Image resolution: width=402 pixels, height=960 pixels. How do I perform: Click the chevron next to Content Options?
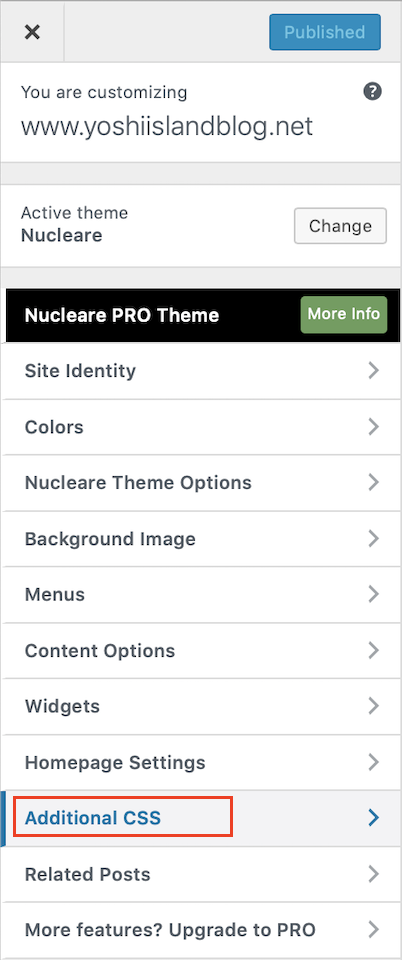click(373, 650)
